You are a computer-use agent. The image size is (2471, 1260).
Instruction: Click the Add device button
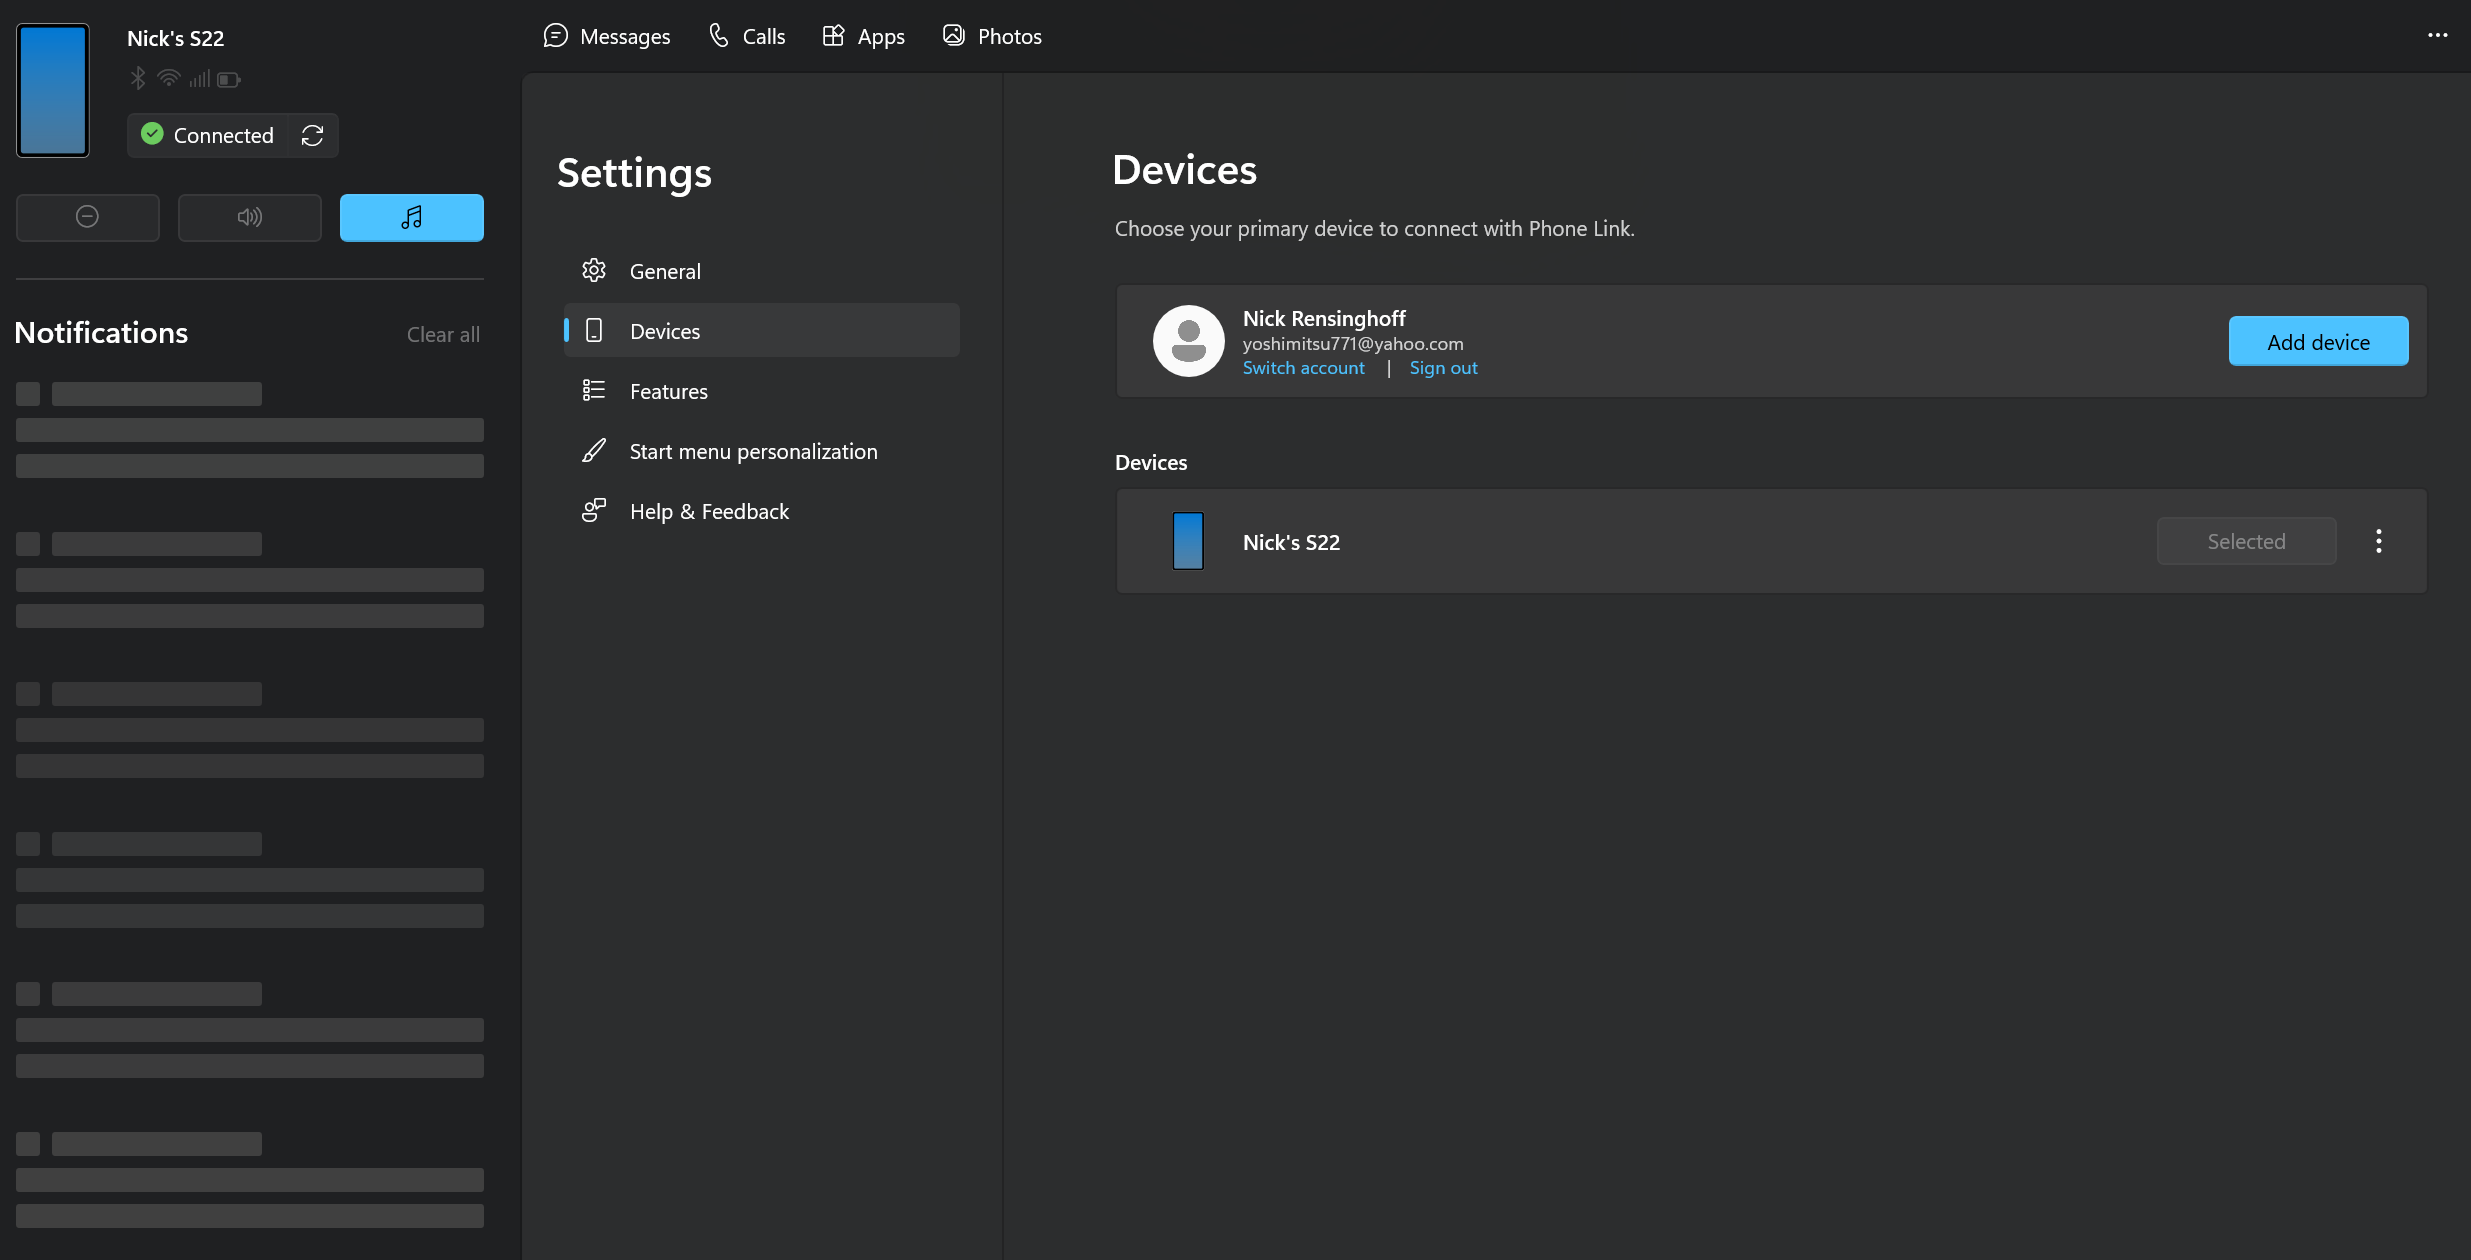(2318, 342)
